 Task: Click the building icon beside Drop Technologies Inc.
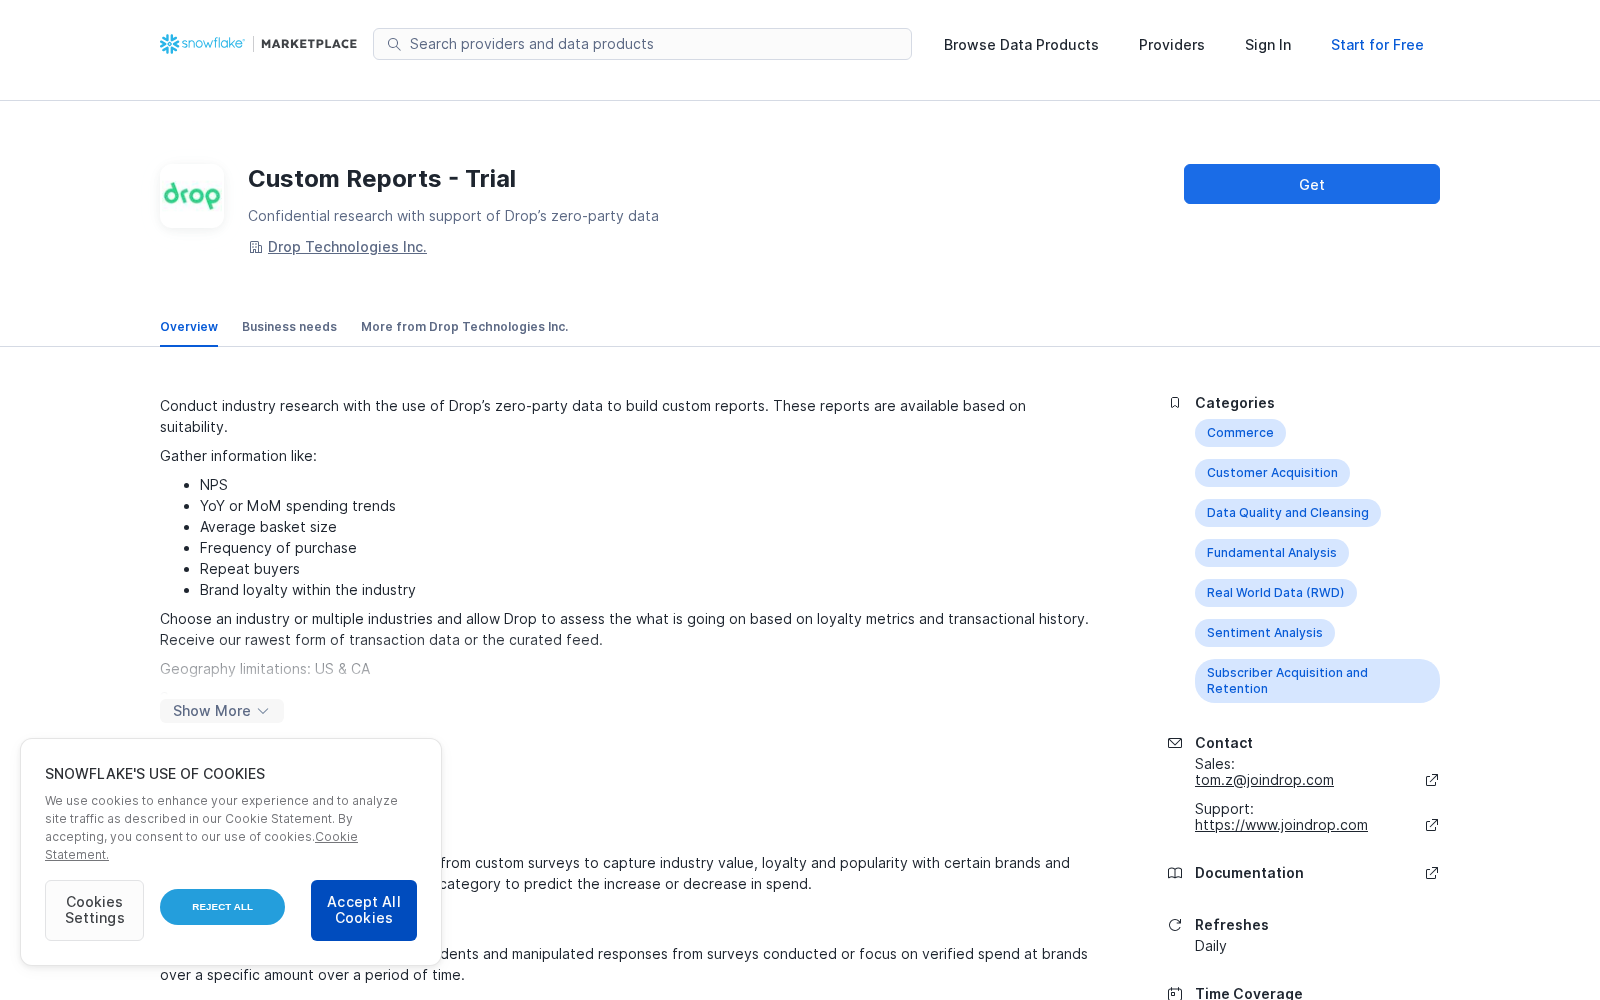coord(256,248)
